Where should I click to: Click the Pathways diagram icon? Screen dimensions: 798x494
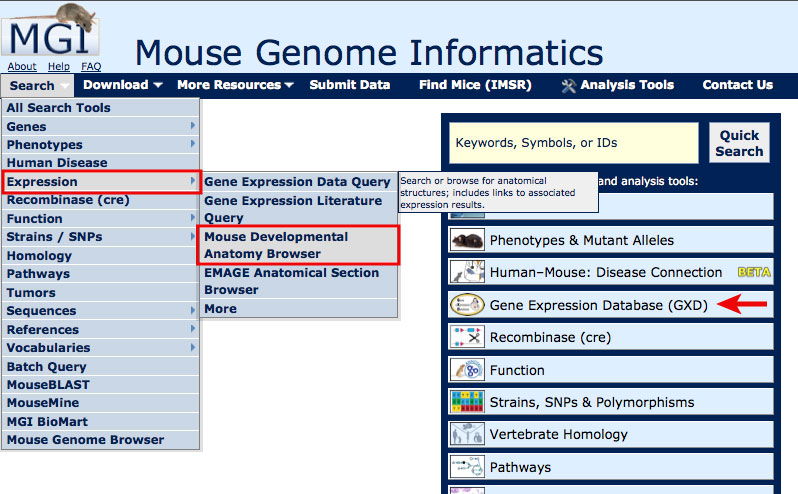[x=467, y=467]
